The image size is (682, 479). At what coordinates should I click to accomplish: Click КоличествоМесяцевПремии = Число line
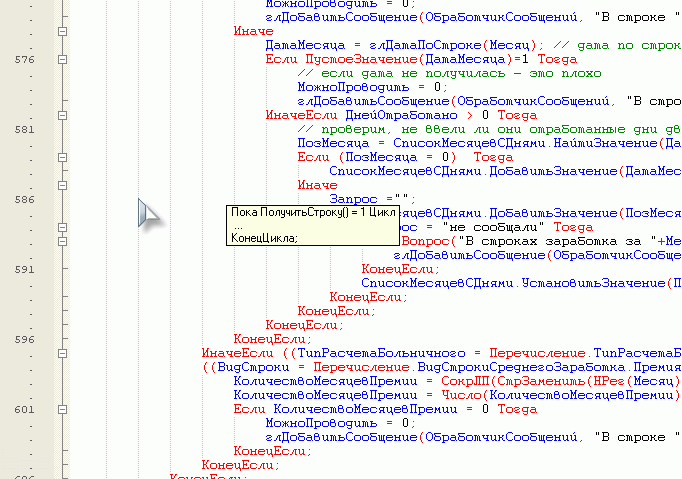point(450,395)
